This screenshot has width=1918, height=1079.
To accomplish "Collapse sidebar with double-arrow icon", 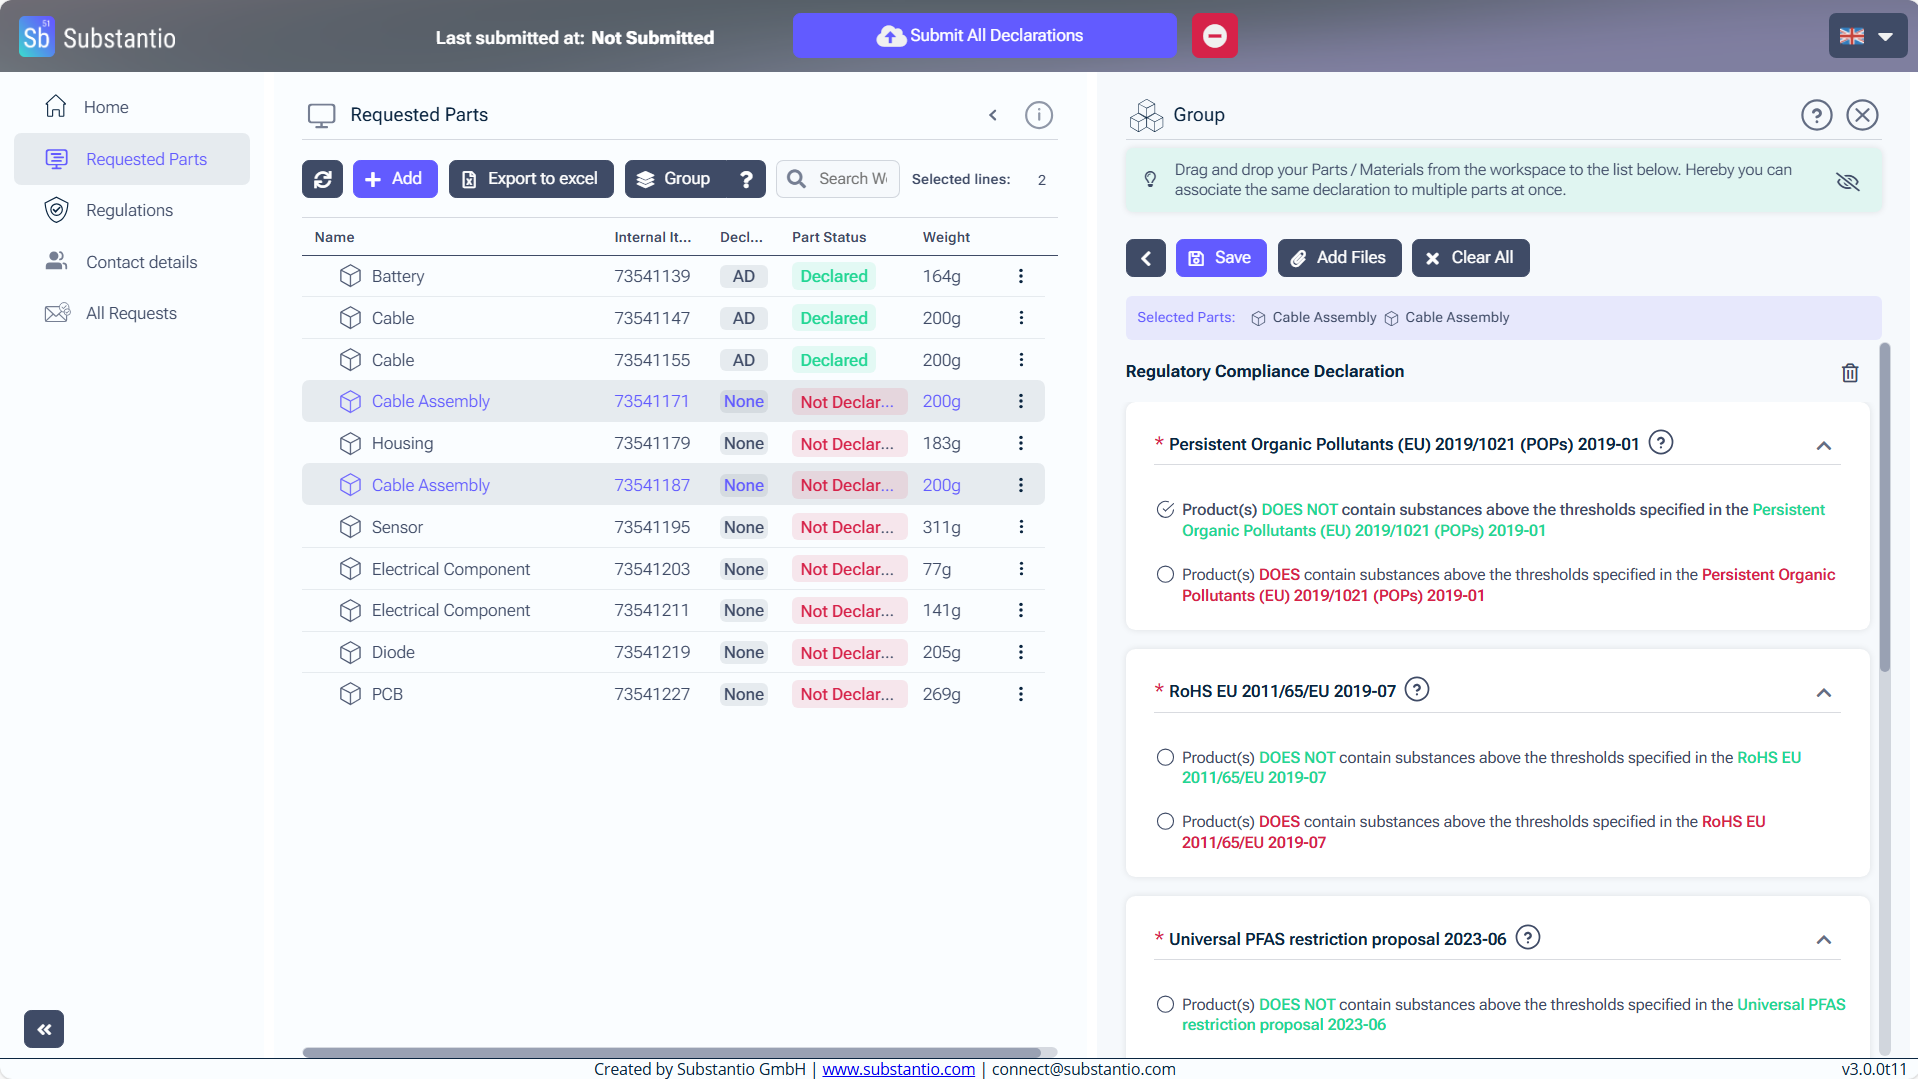I will point(44,1028).
